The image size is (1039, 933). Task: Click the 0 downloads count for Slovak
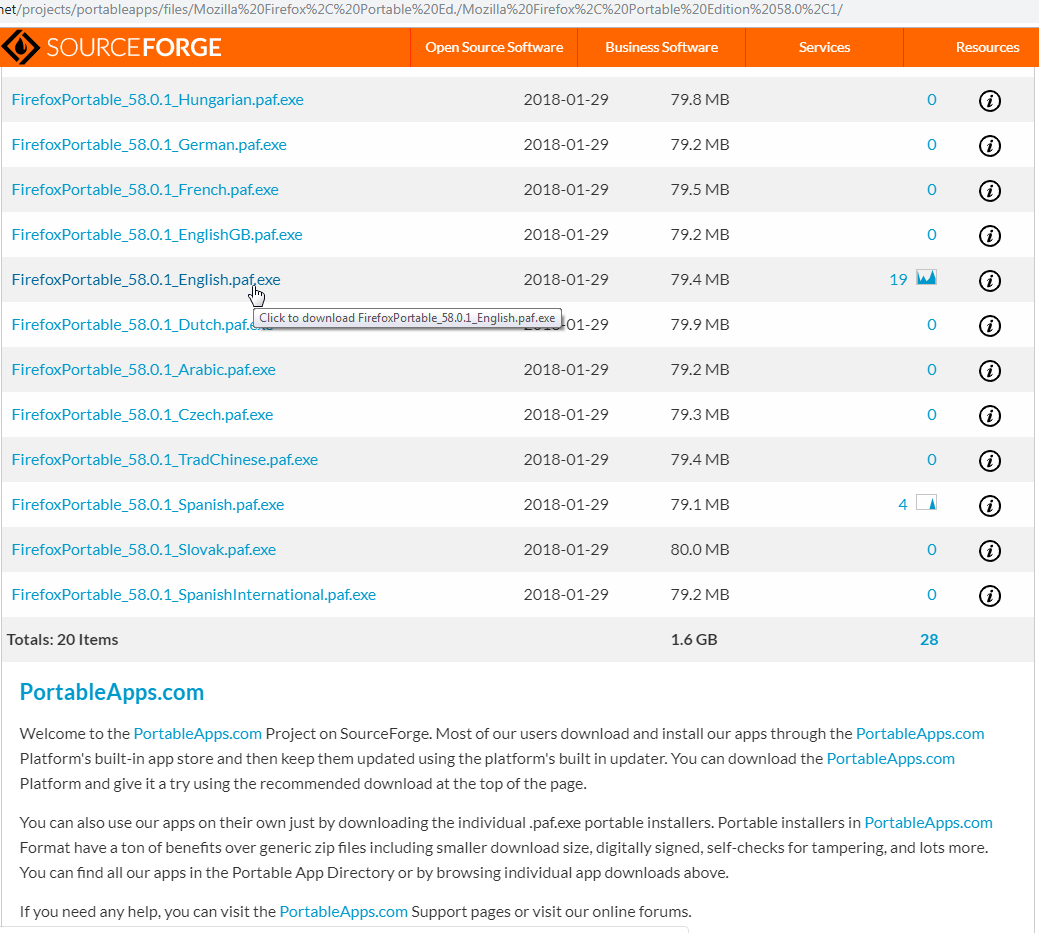[931, 550]
